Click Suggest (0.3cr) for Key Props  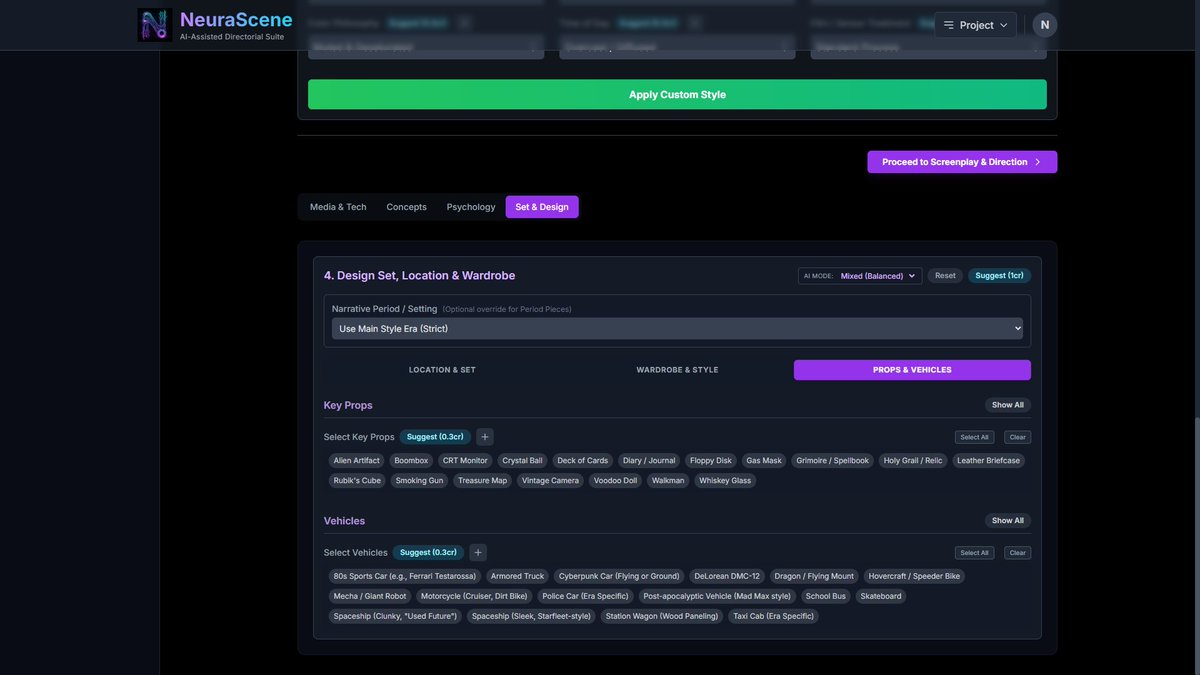point(435,437)
